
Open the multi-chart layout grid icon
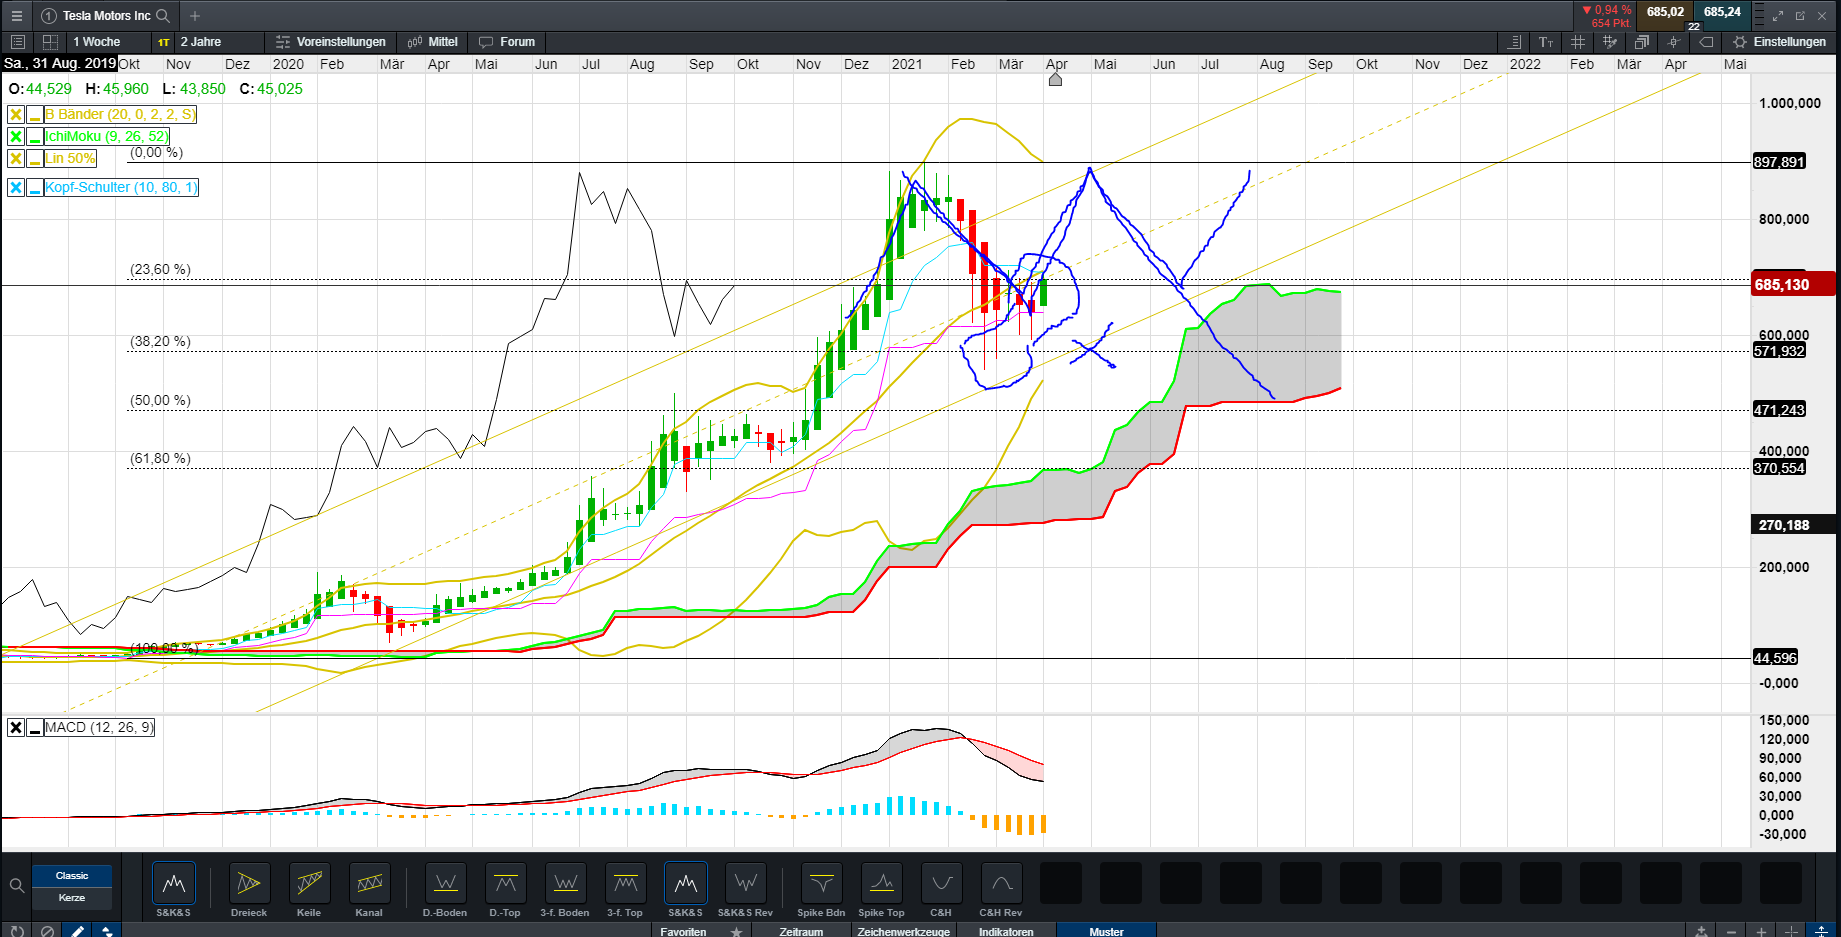coord(50,42)
